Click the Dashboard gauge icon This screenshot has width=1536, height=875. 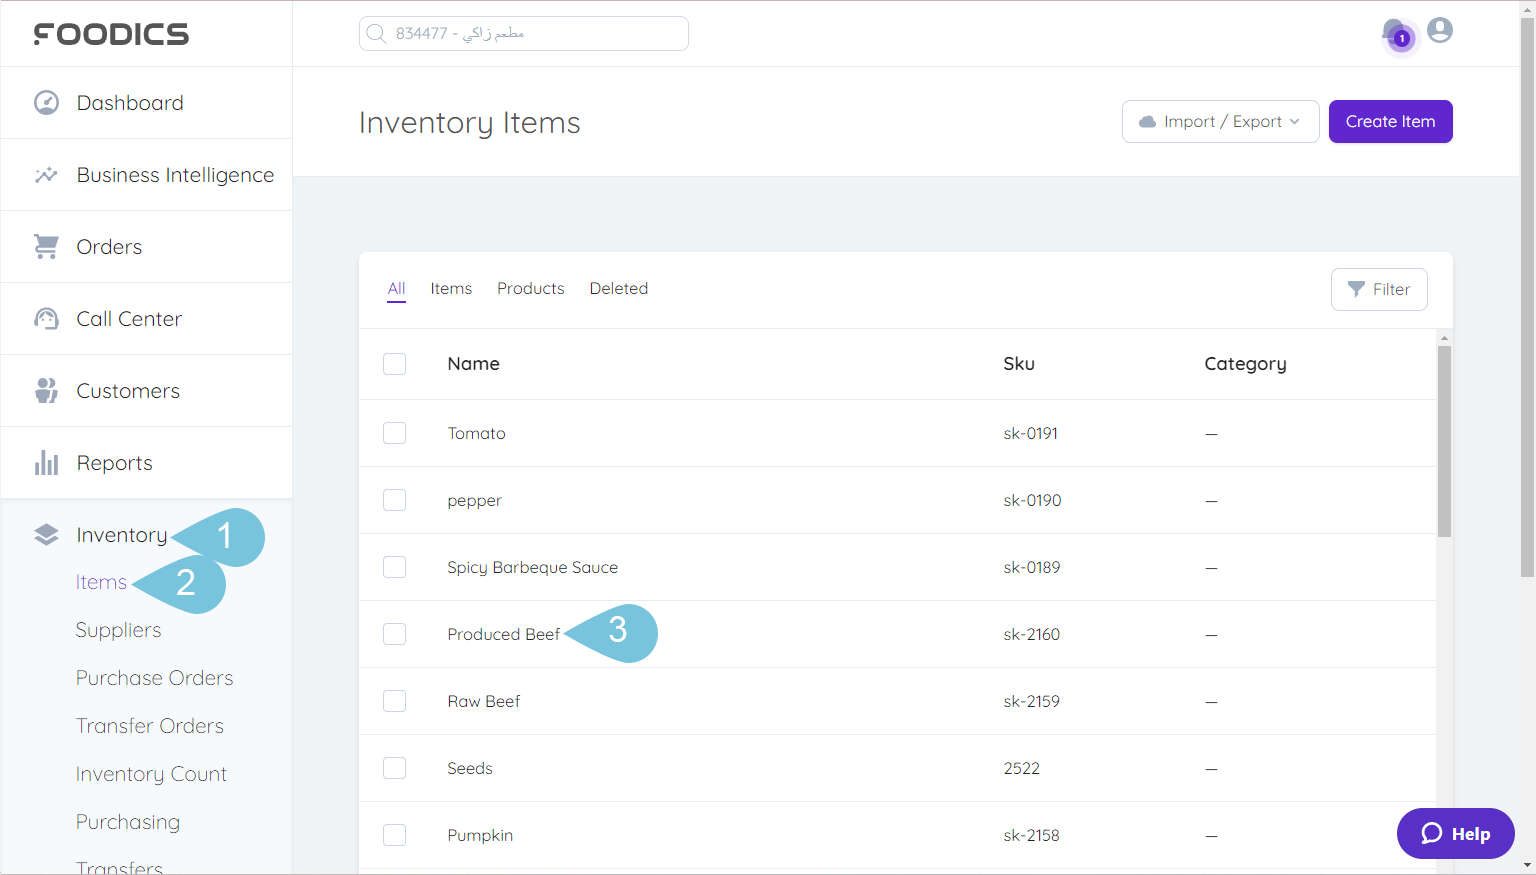pyautogui.click(x=46, y=103)
